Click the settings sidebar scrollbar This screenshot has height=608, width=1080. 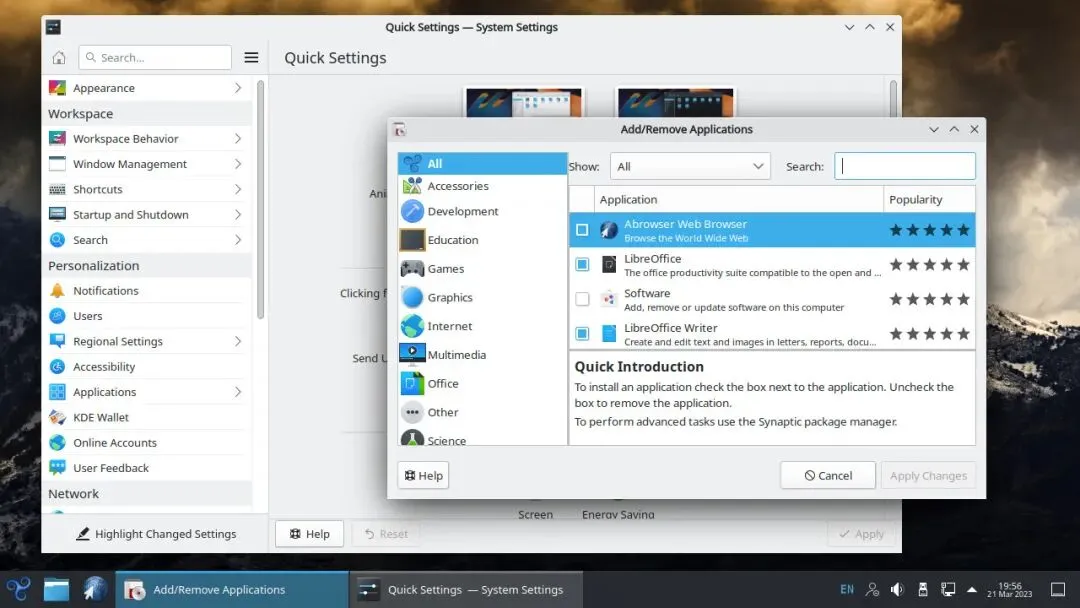click(x=260, y=200)
